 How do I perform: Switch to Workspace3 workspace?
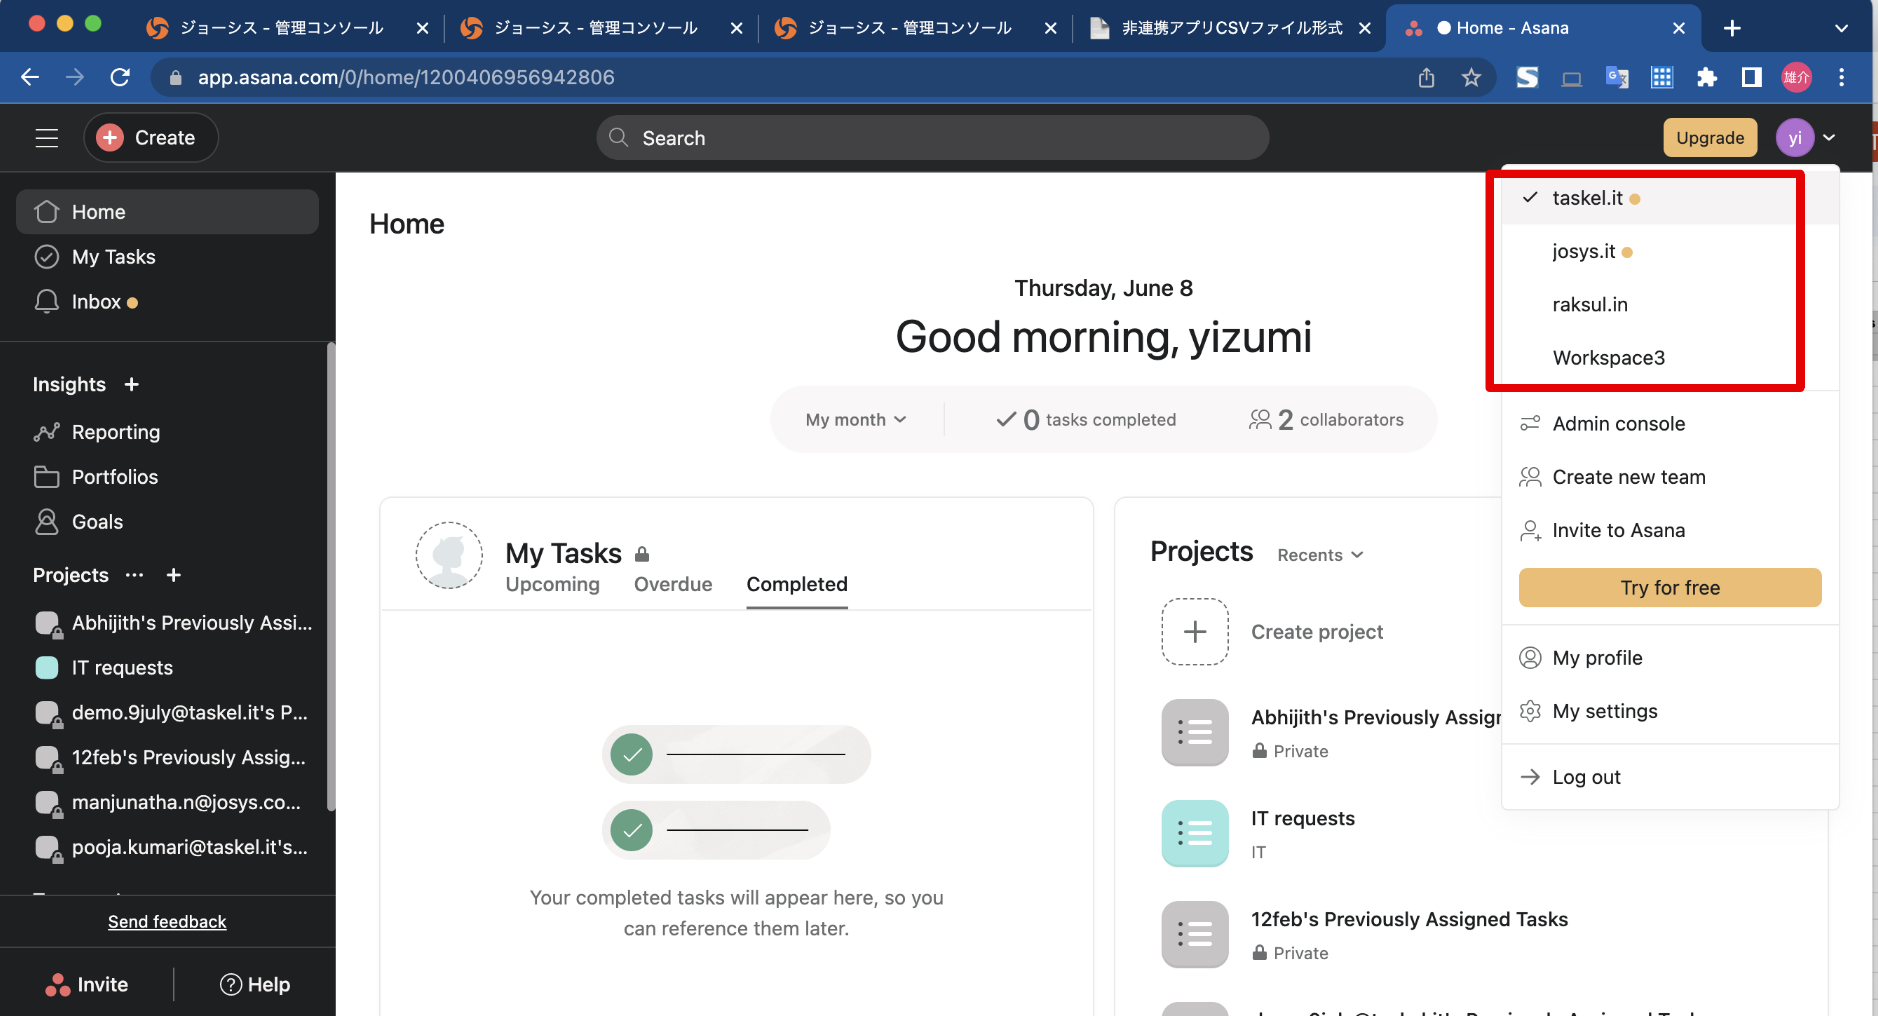1608,358
